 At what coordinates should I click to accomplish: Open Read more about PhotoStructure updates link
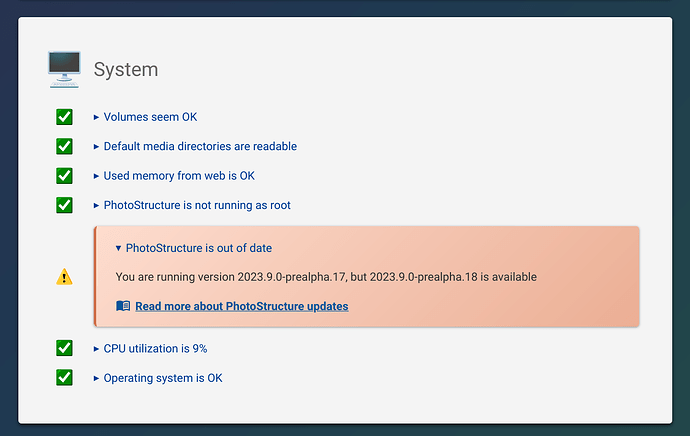242,306
